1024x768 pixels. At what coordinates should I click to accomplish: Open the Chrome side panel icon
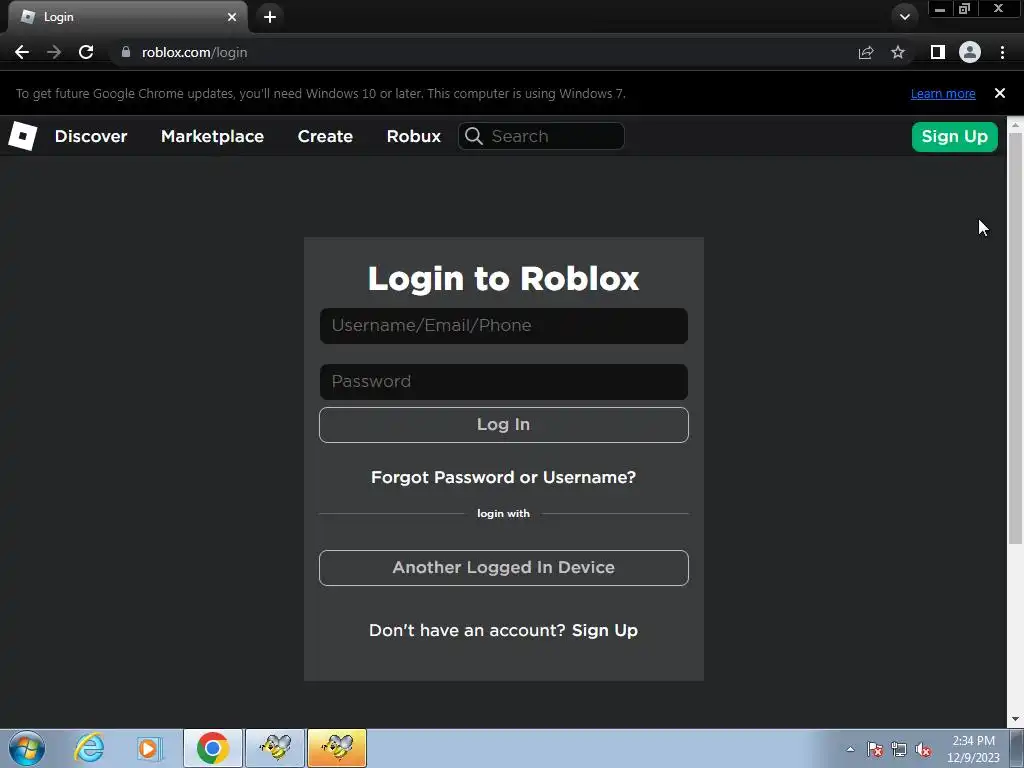click(938, 52)
